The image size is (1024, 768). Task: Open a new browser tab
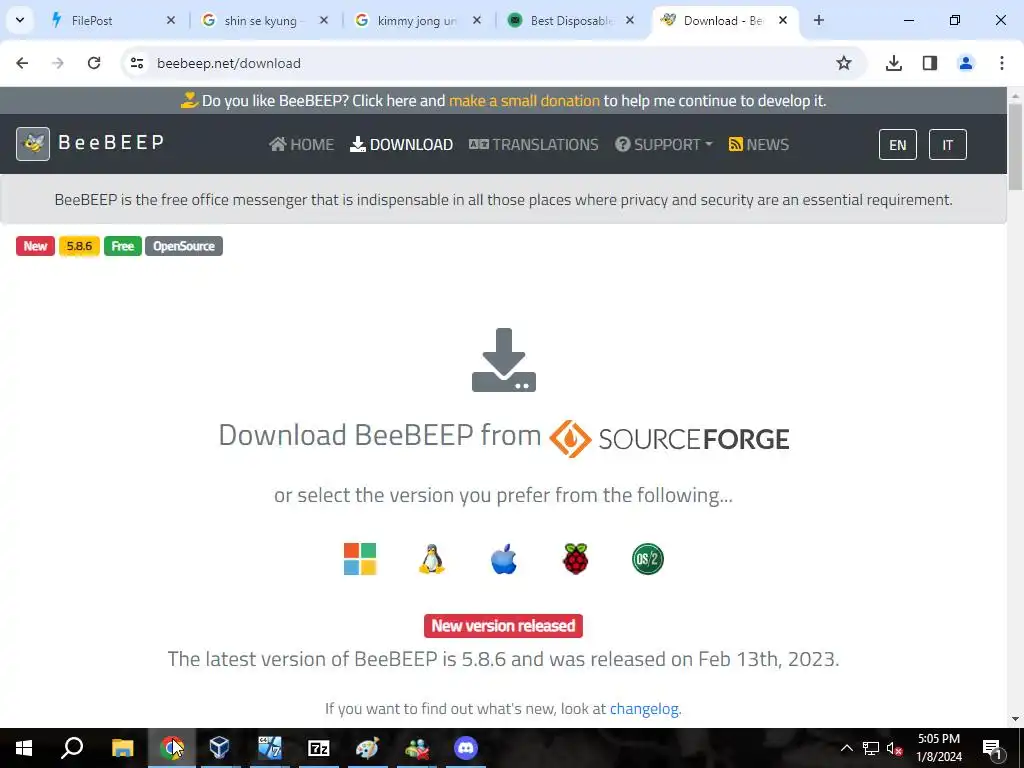tap(819, 20)
